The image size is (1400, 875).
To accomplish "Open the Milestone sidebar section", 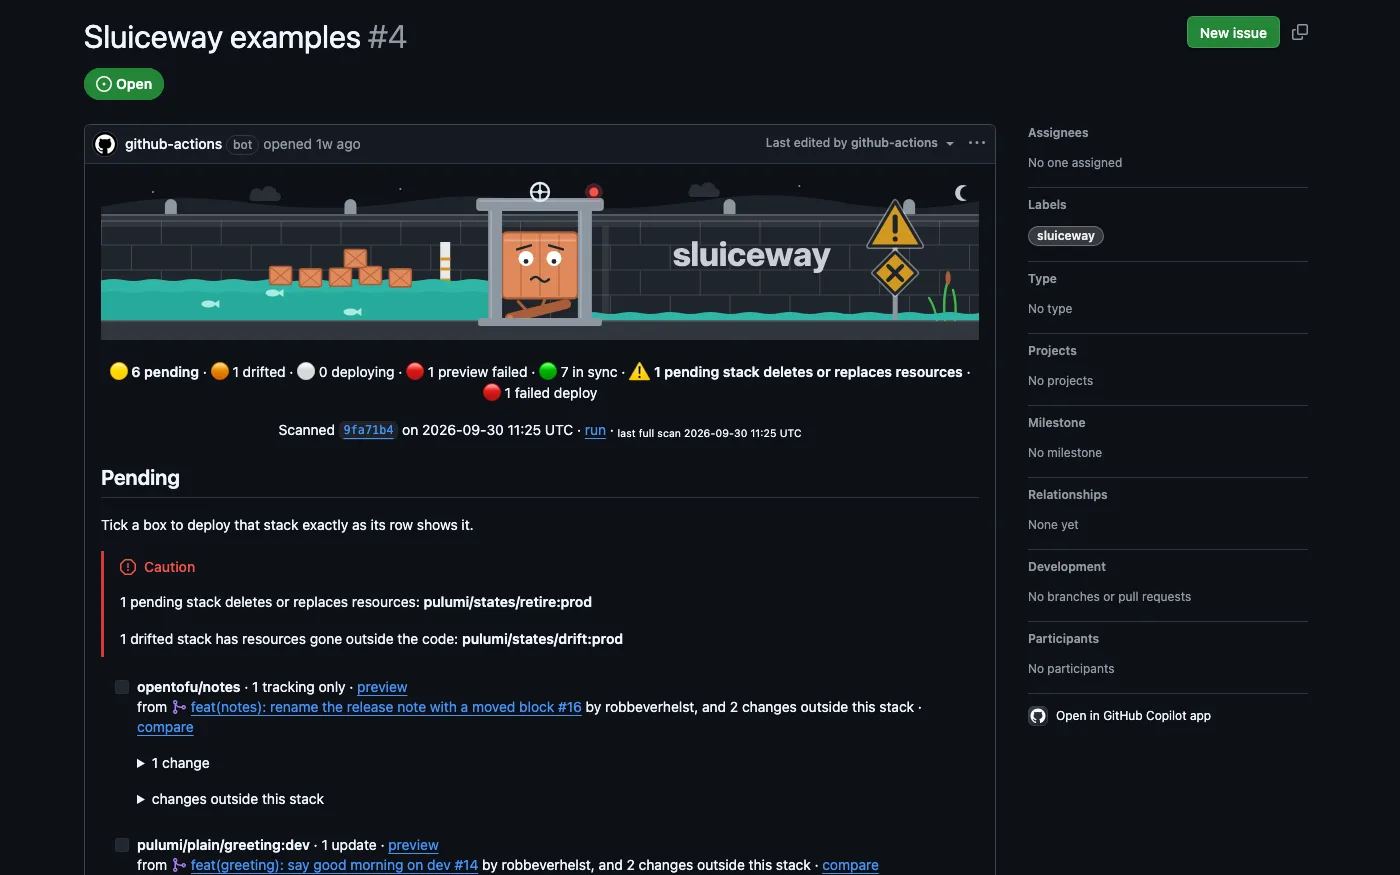I will coord(1056,423).
